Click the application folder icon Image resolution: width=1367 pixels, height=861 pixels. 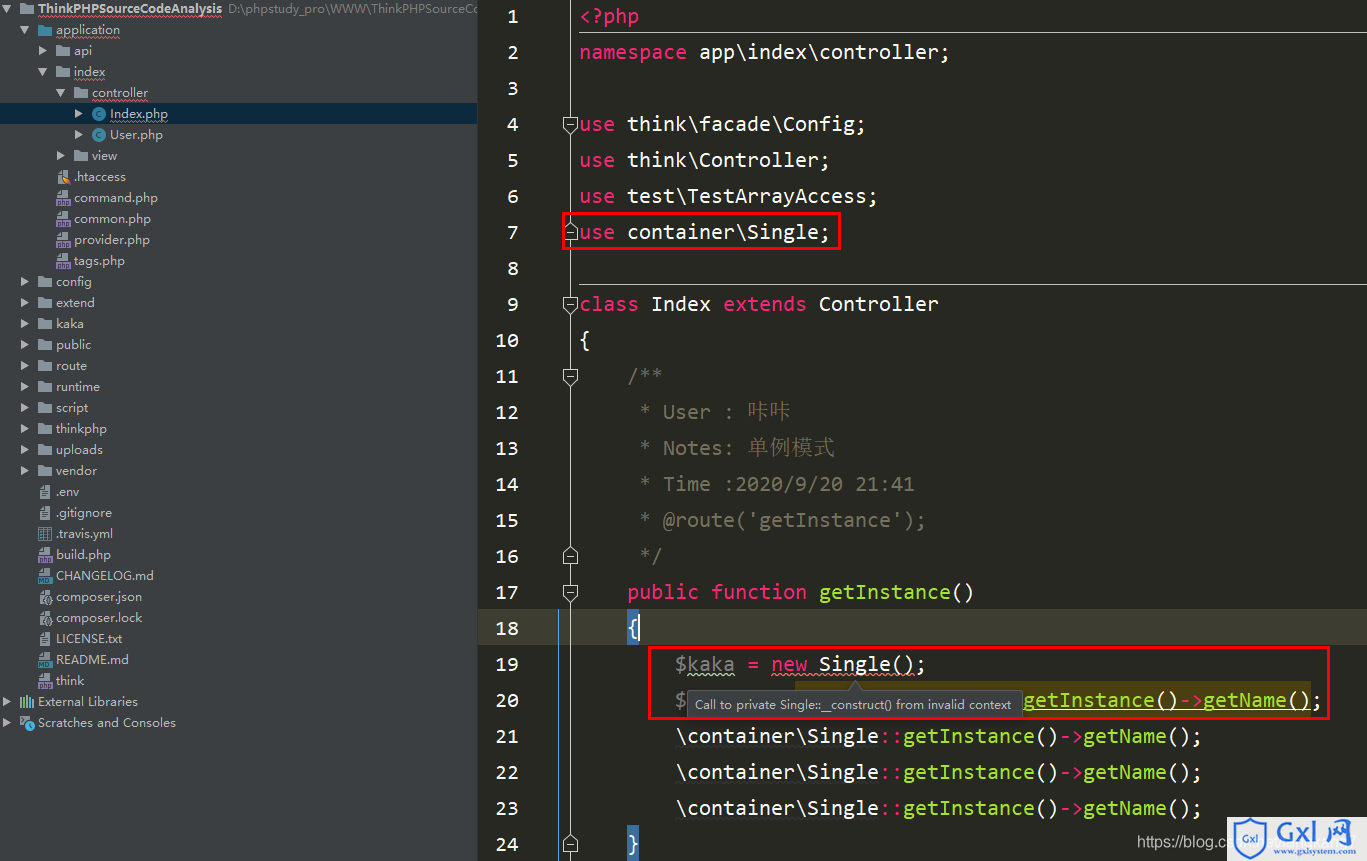[x=45, y=30]
